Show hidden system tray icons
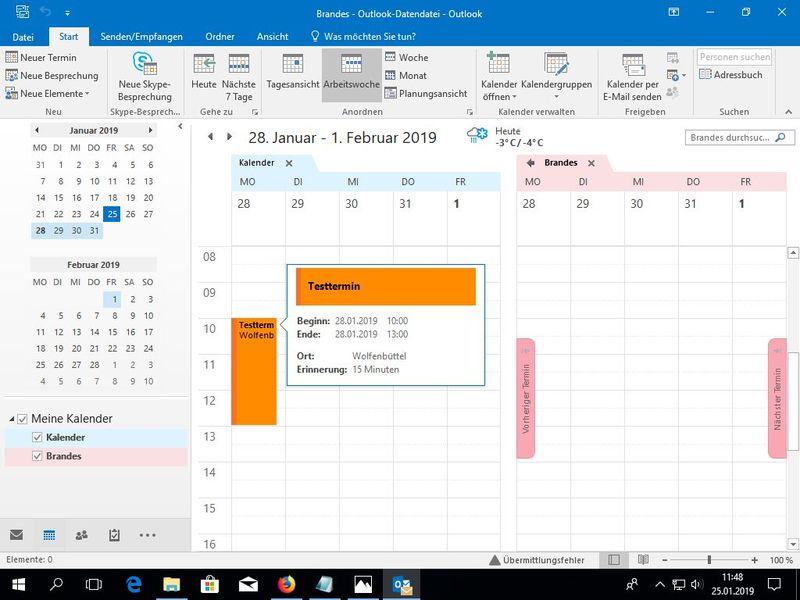 660,584
